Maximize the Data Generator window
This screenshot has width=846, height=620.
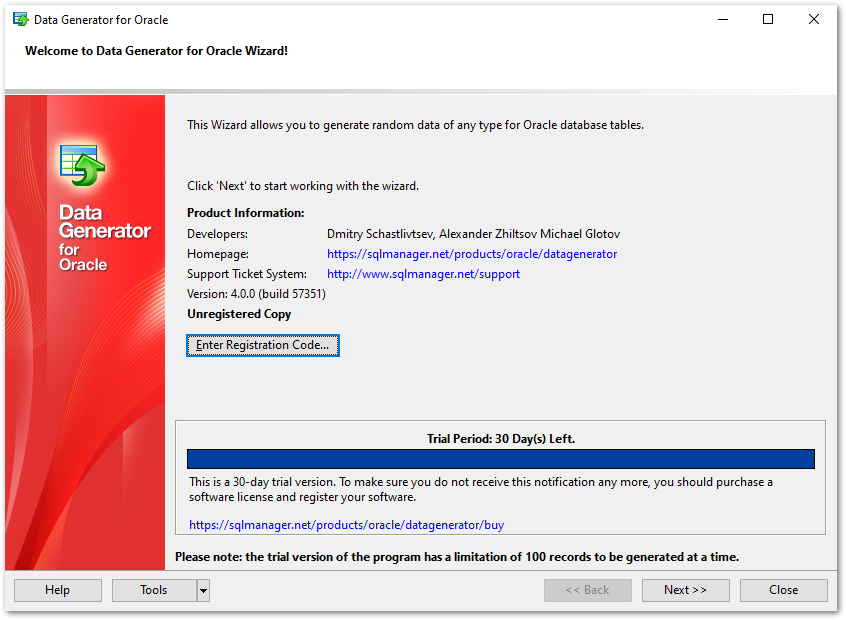(768, 19)
